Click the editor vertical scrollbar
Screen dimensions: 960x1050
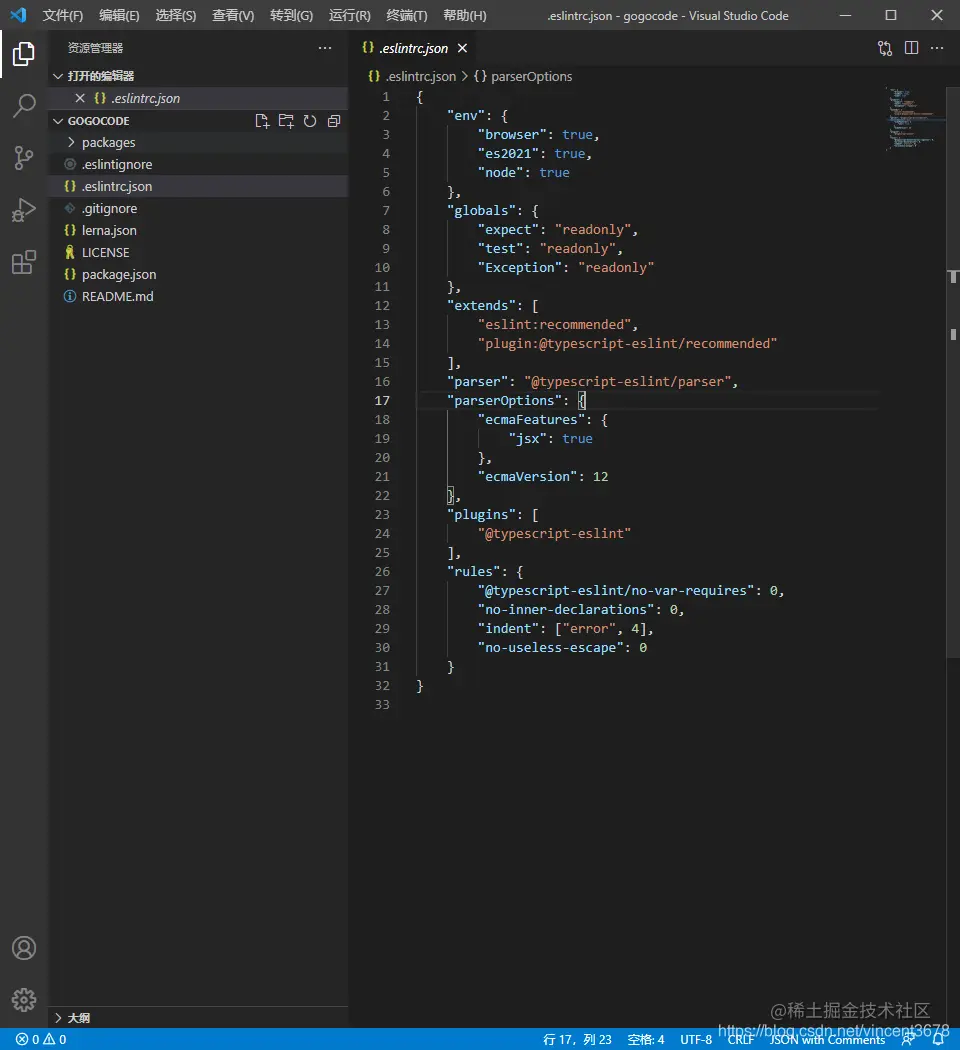953,372
